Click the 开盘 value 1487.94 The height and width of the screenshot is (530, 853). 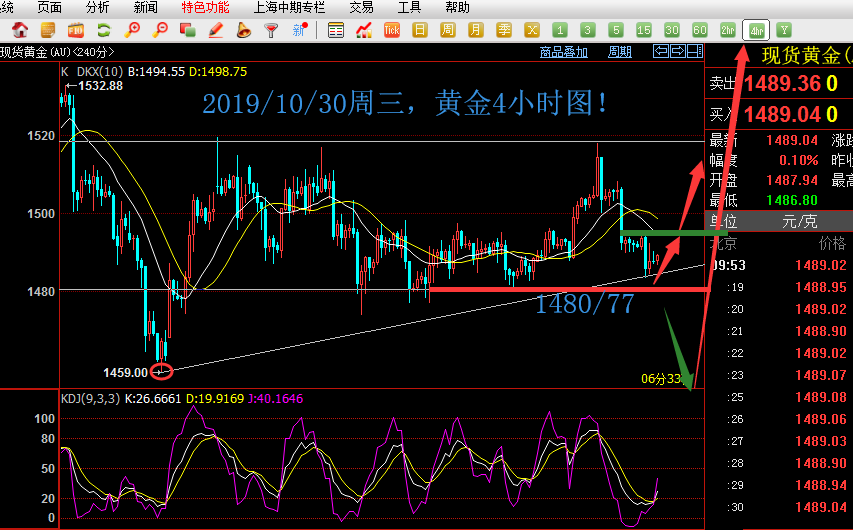792,180
